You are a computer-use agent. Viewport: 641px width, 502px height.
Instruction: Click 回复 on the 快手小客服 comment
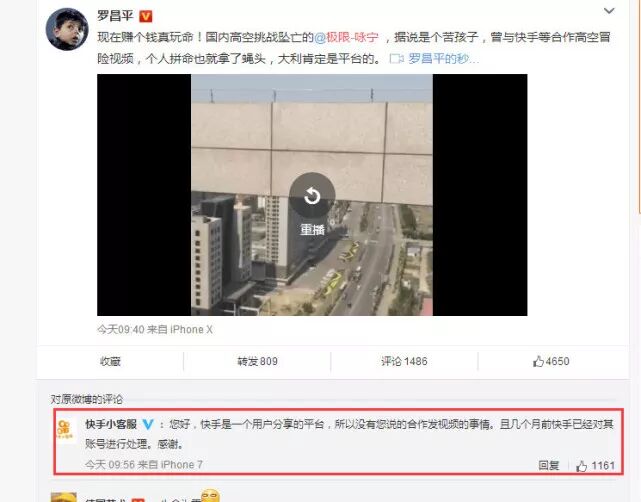click(x=549, y=466)
